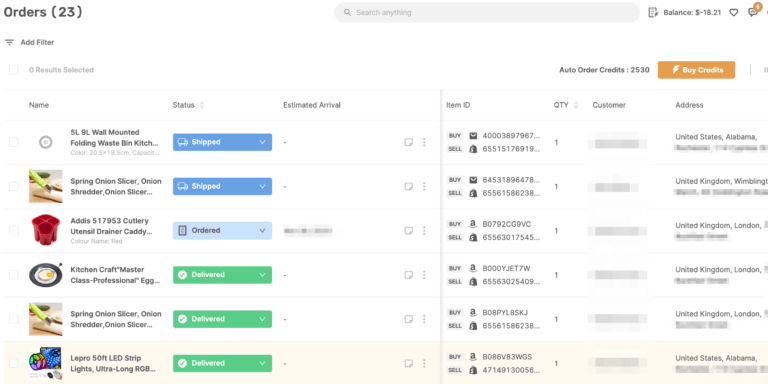The image size is (768, 384).
Task: Open the Lepro 50ft LED Strip Lights name
Action: [113, 363]
